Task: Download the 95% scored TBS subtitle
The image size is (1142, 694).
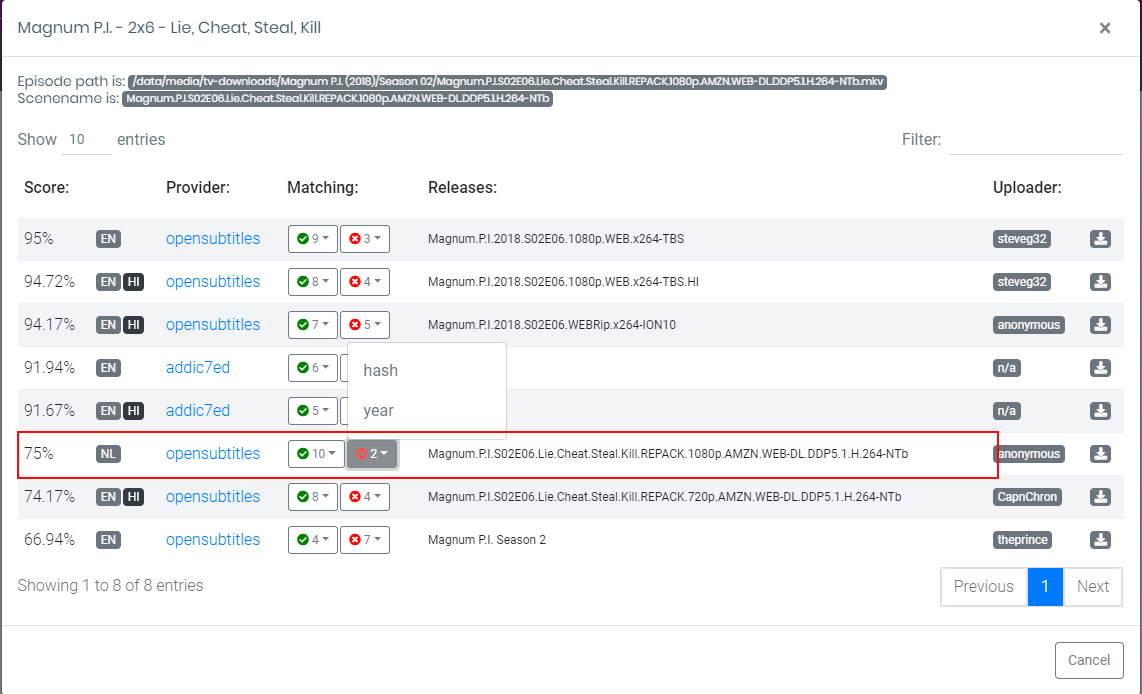Action: point(1100,239)
